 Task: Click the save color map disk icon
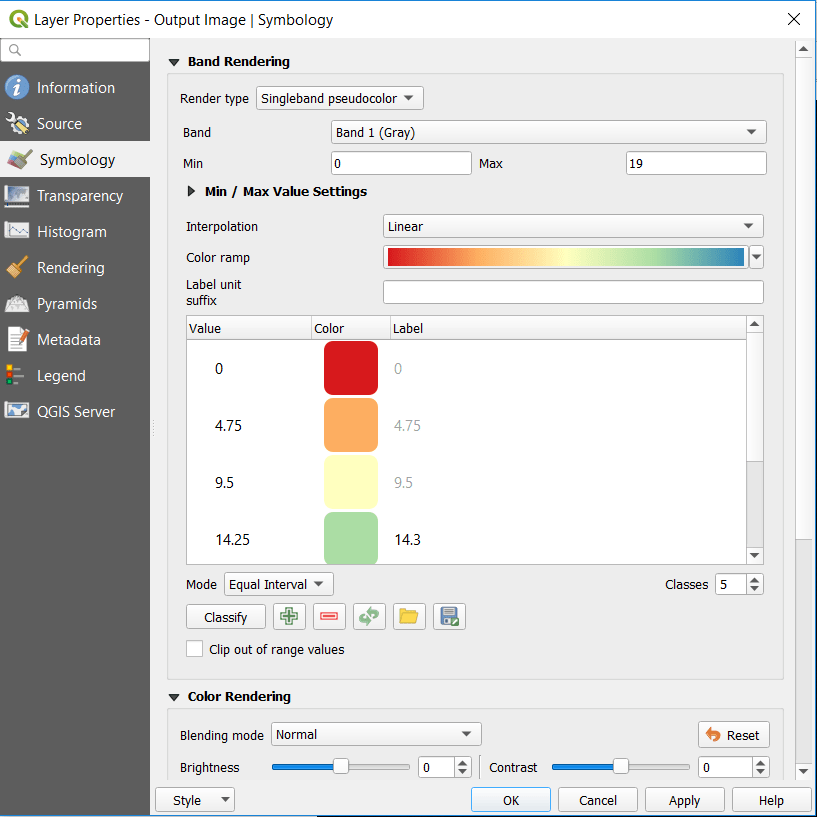point(449,617)
